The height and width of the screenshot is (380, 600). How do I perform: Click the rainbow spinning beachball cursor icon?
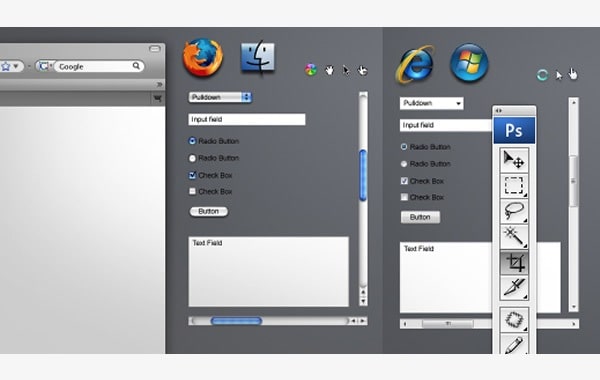(311, 70)
